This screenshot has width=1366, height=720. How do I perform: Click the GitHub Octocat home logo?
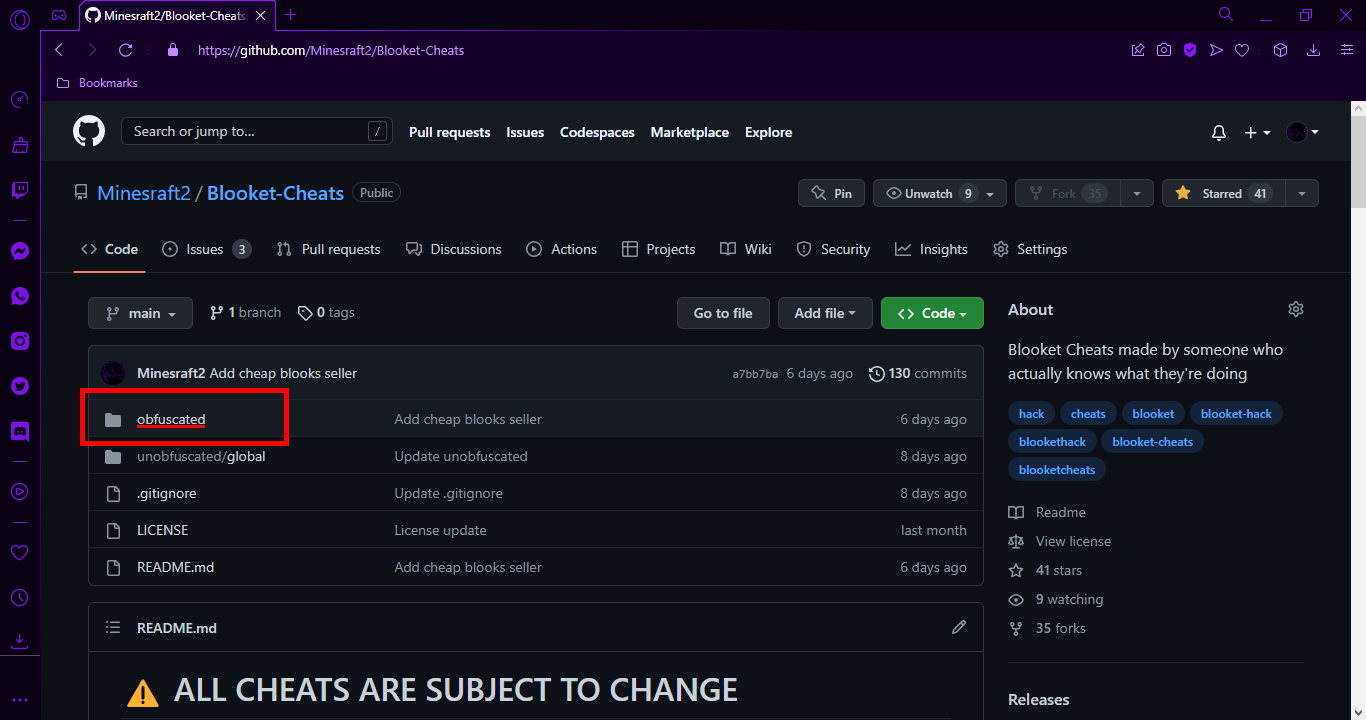(89, 131)
